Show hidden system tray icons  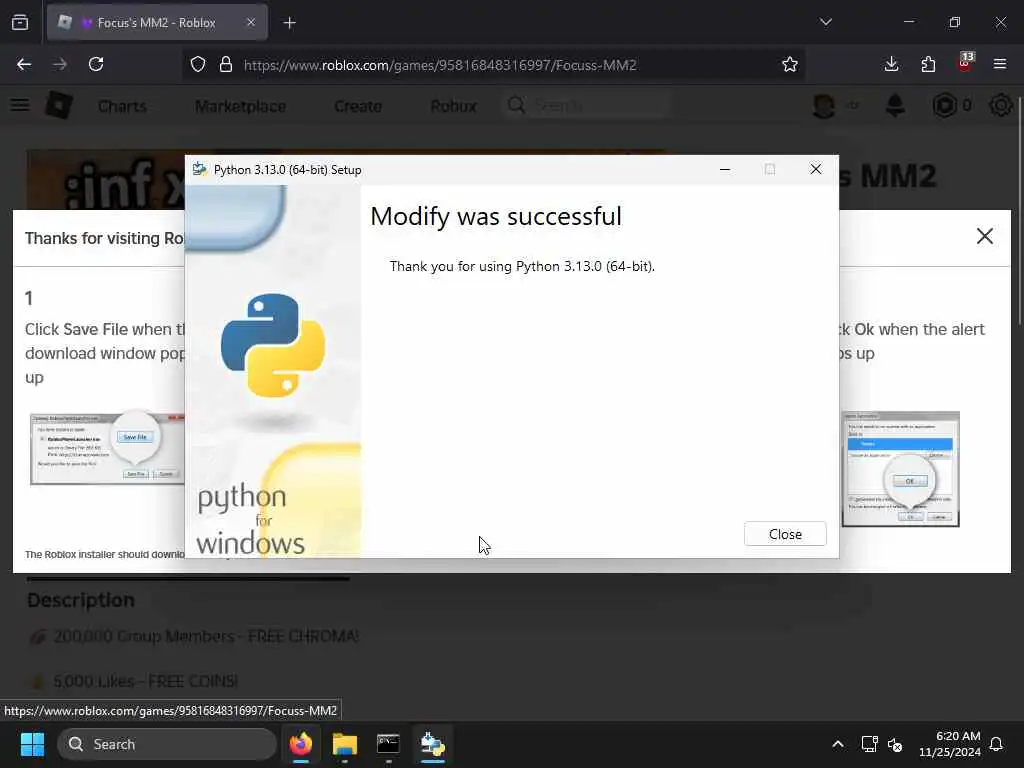[838, 744]
